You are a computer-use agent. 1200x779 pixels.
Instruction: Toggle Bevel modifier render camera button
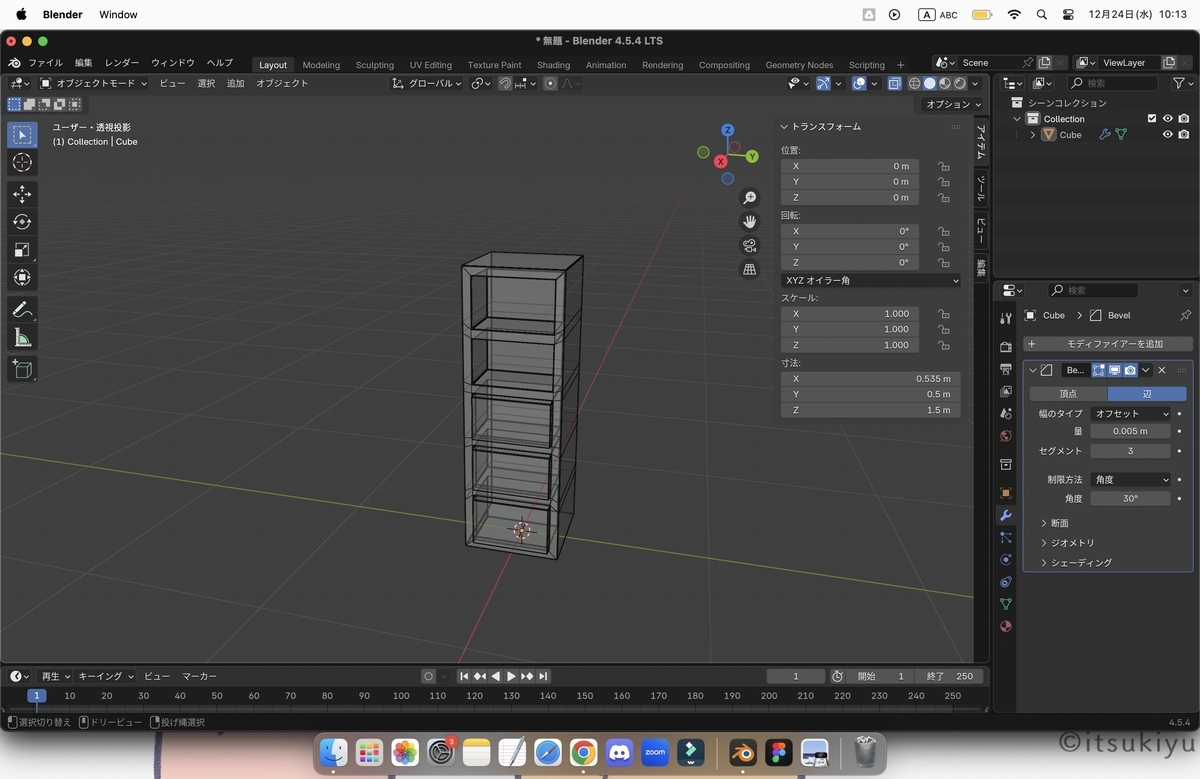tap(1130, 370)
